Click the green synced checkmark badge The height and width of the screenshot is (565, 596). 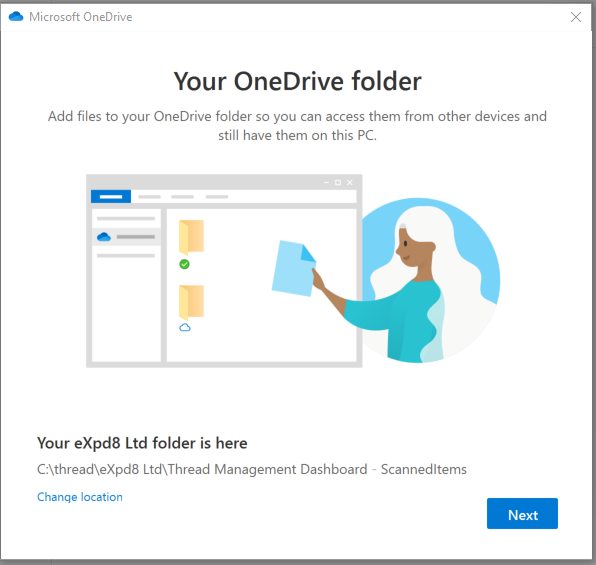pyautogui.click(x=184, y=264)
